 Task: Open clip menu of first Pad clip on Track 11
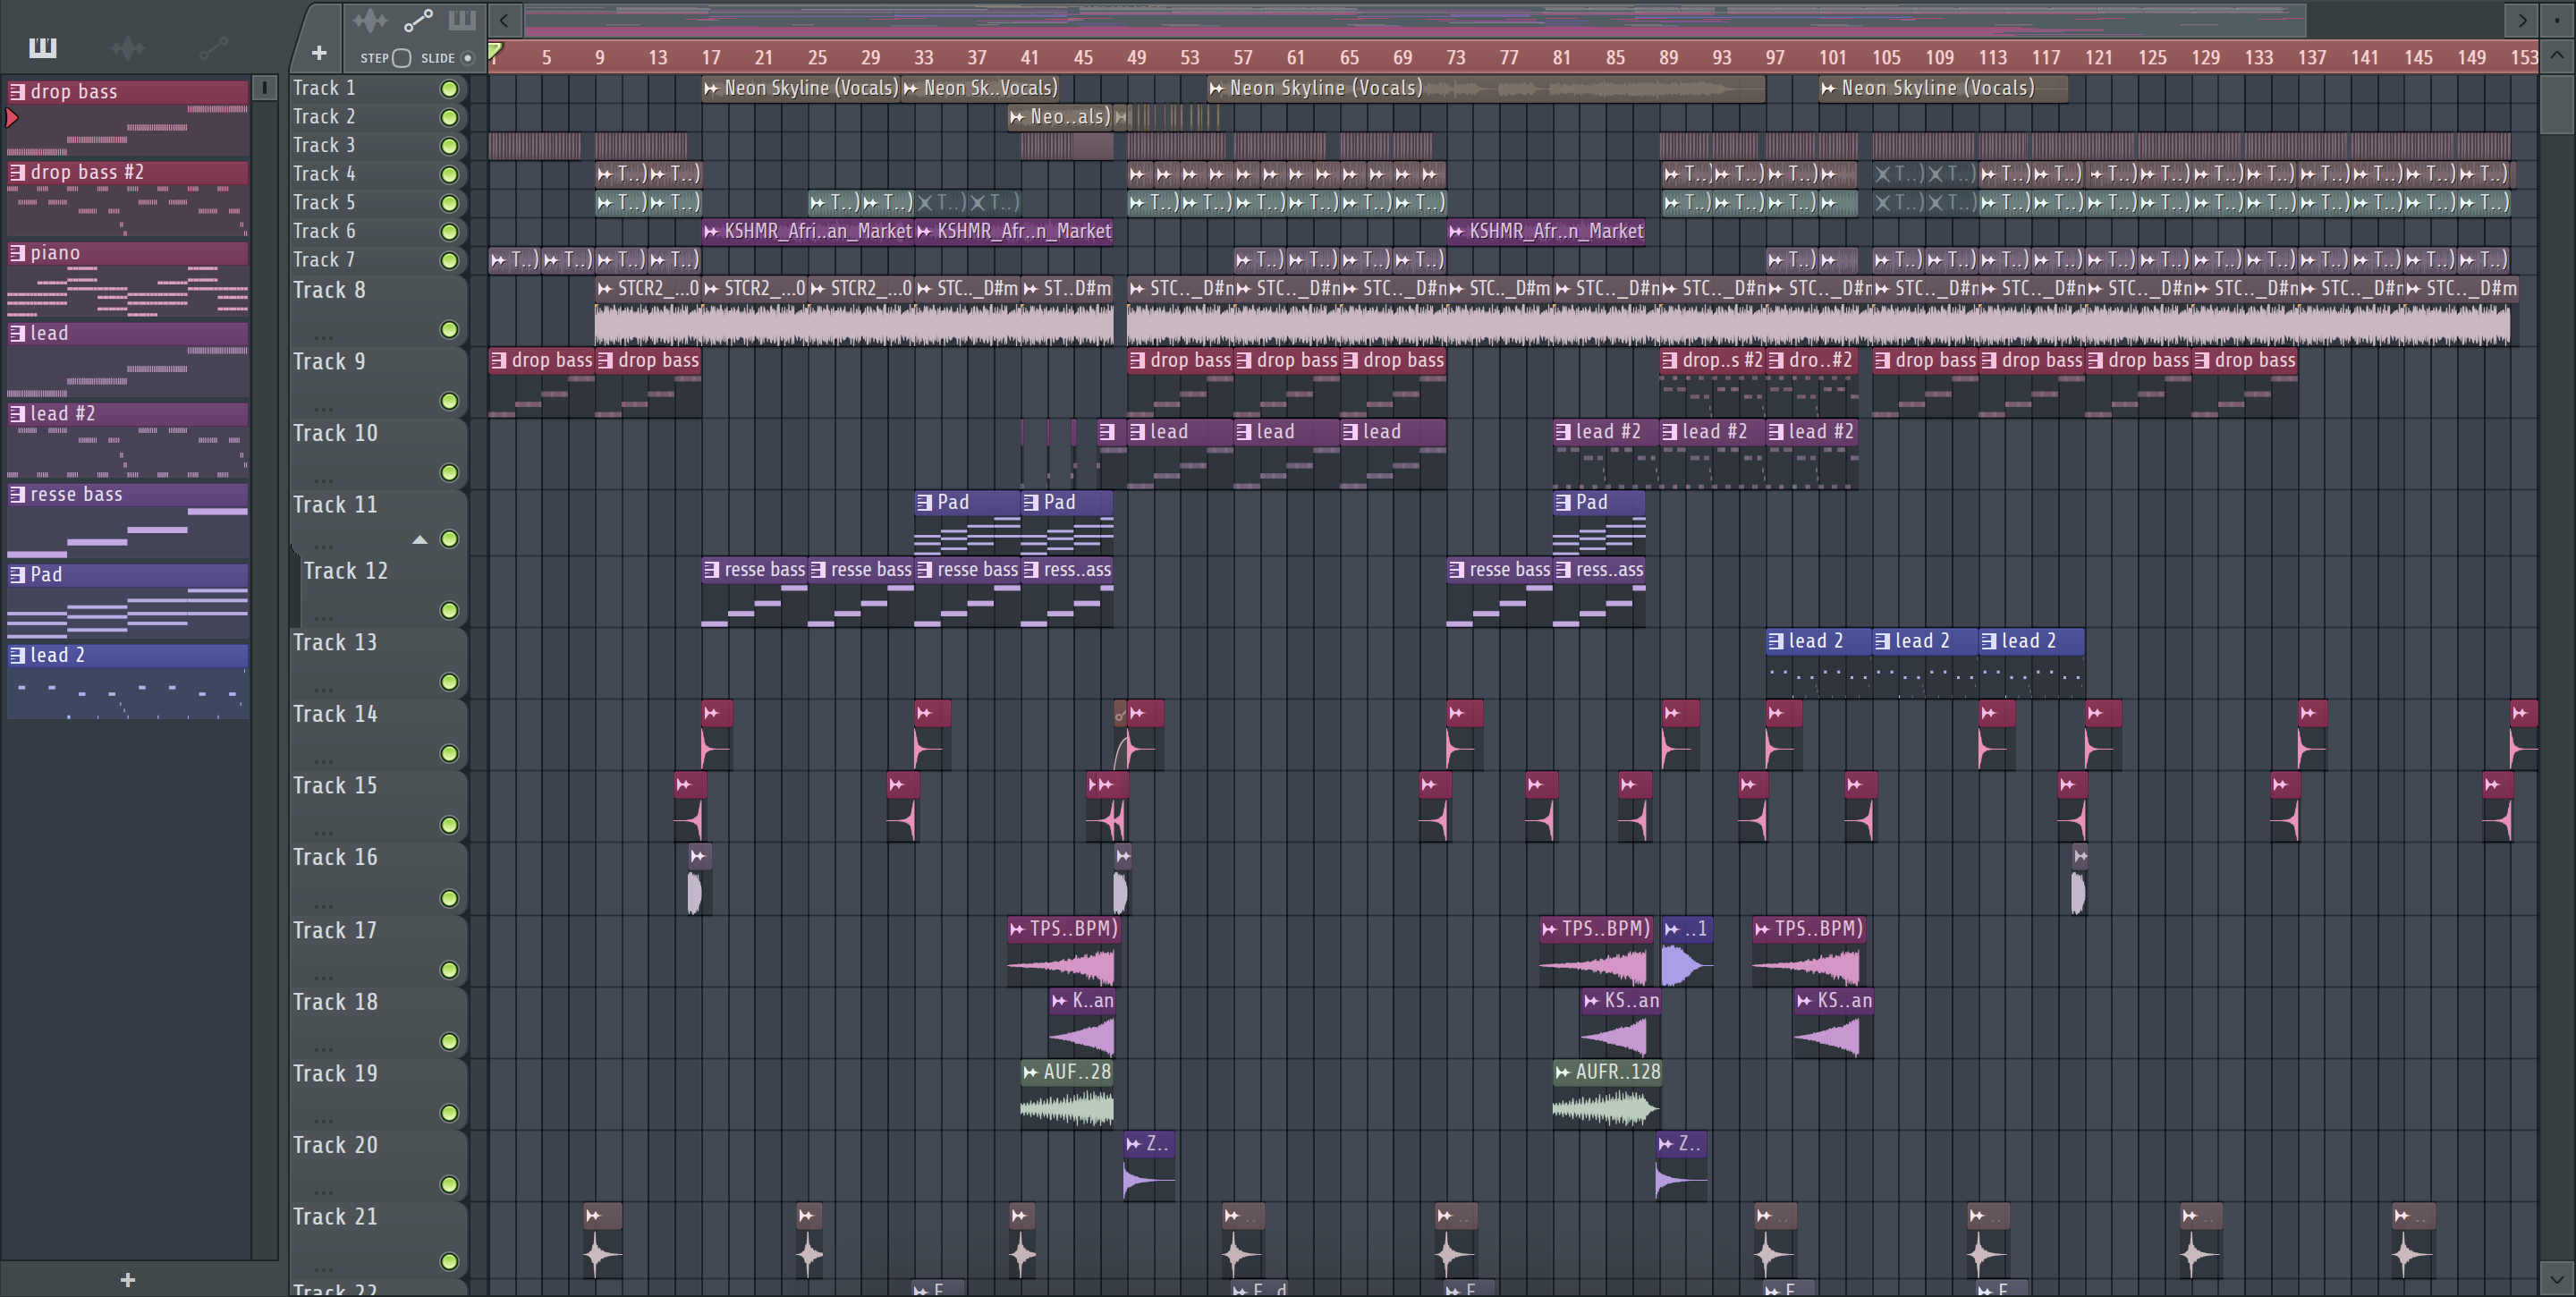tap(924, 502)
